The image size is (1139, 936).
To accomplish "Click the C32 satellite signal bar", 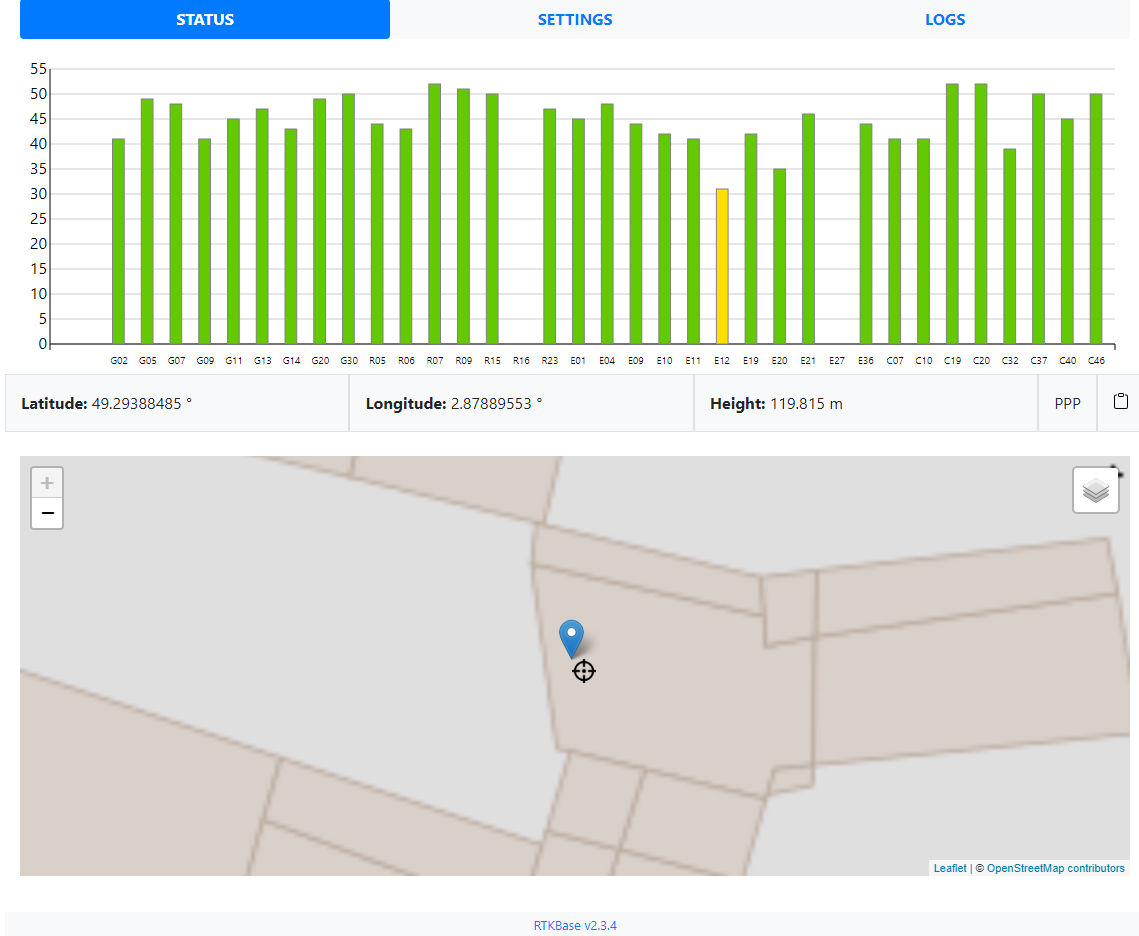I will click(x=1010, y=246).
